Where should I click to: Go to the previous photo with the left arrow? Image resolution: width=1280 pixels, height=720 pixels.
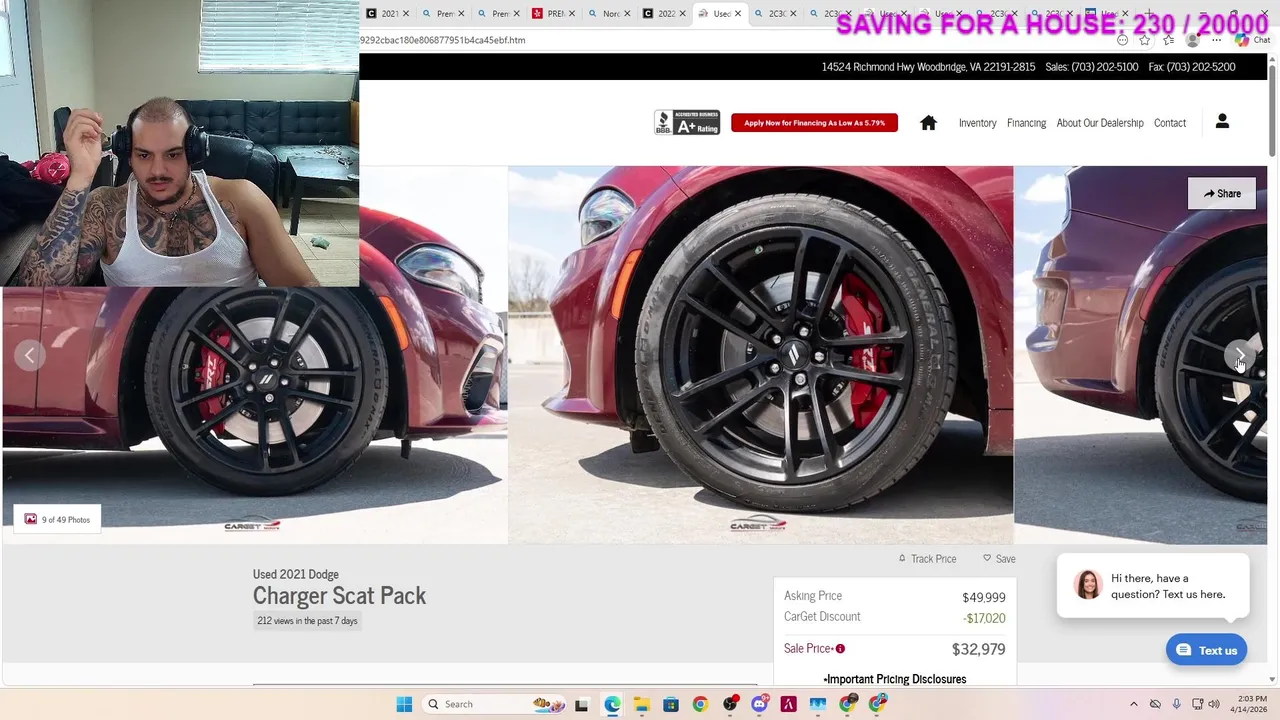(x=29, y=355)
